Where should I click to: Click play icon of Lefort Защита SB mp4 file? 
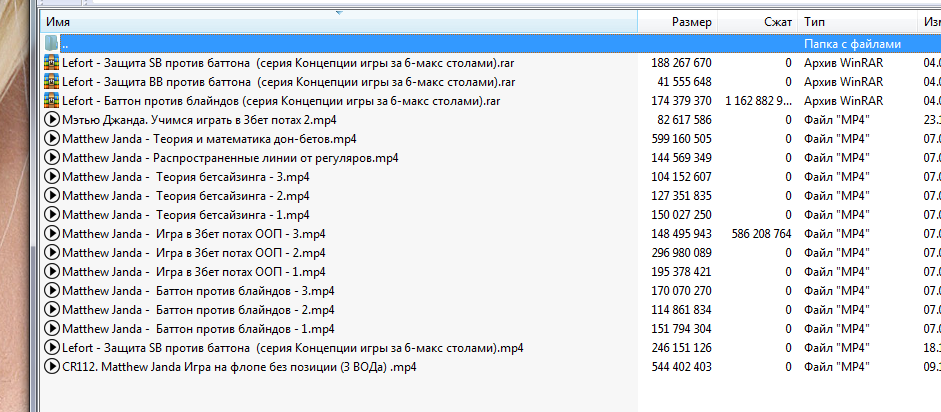pos(52,348)
